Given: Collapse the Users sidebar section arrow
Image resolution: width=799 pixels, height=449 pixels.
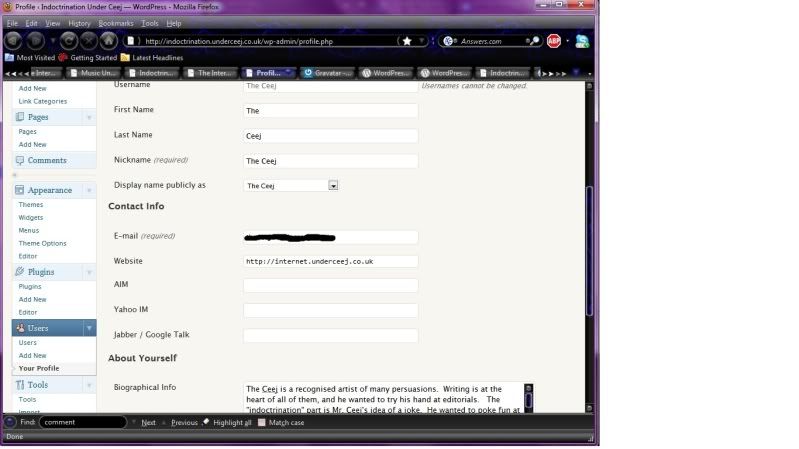Looking at the screenshot, I should [x=89, y=328].
